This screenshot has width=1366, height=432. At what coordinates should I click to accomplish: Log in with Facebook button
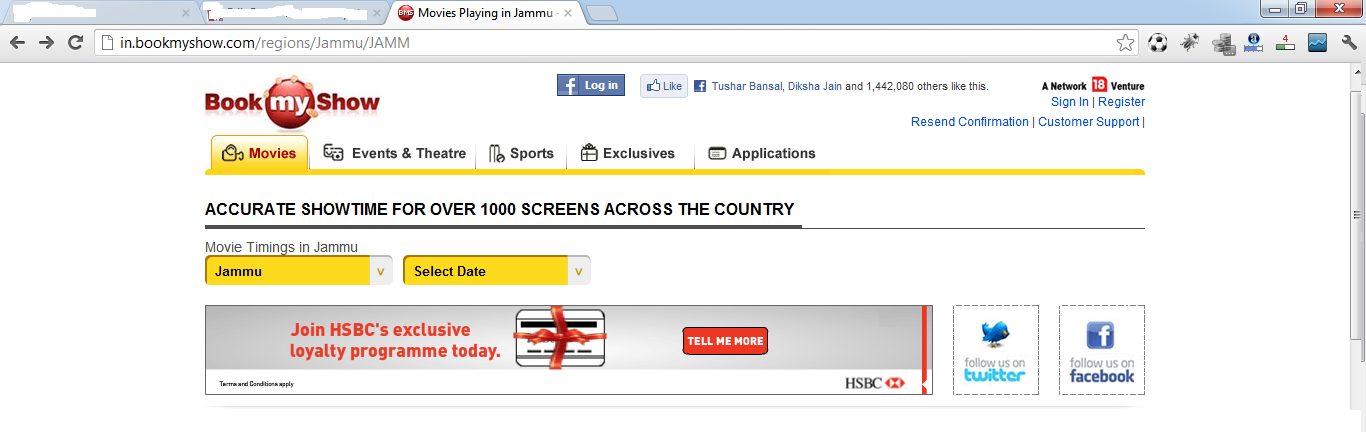(x=591, y=86)
